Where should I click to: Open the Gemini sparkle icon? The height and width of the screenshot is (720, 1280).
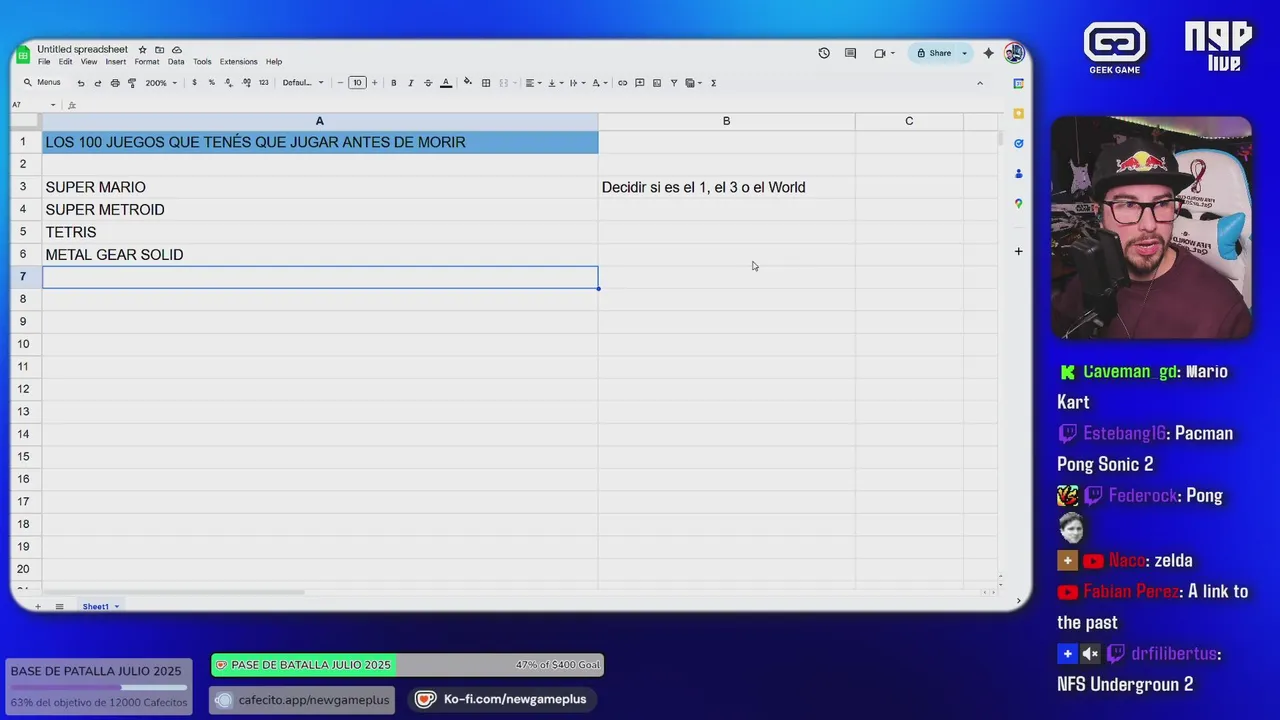tap(988, 53)
